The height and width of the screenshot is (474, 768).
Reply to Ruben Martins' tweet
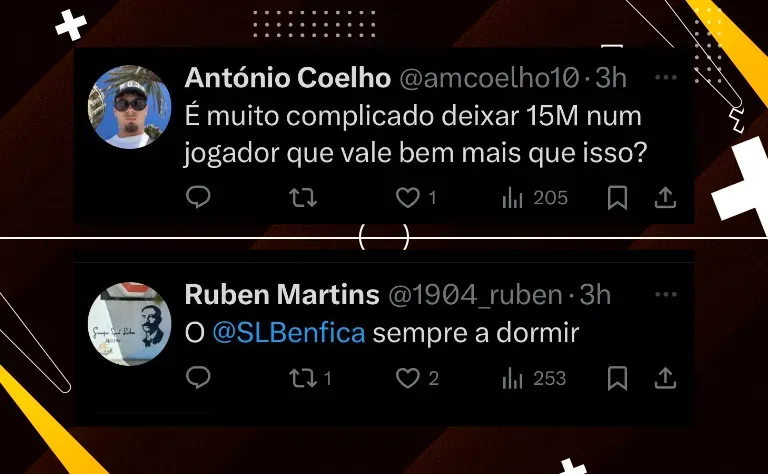[198, 378]
